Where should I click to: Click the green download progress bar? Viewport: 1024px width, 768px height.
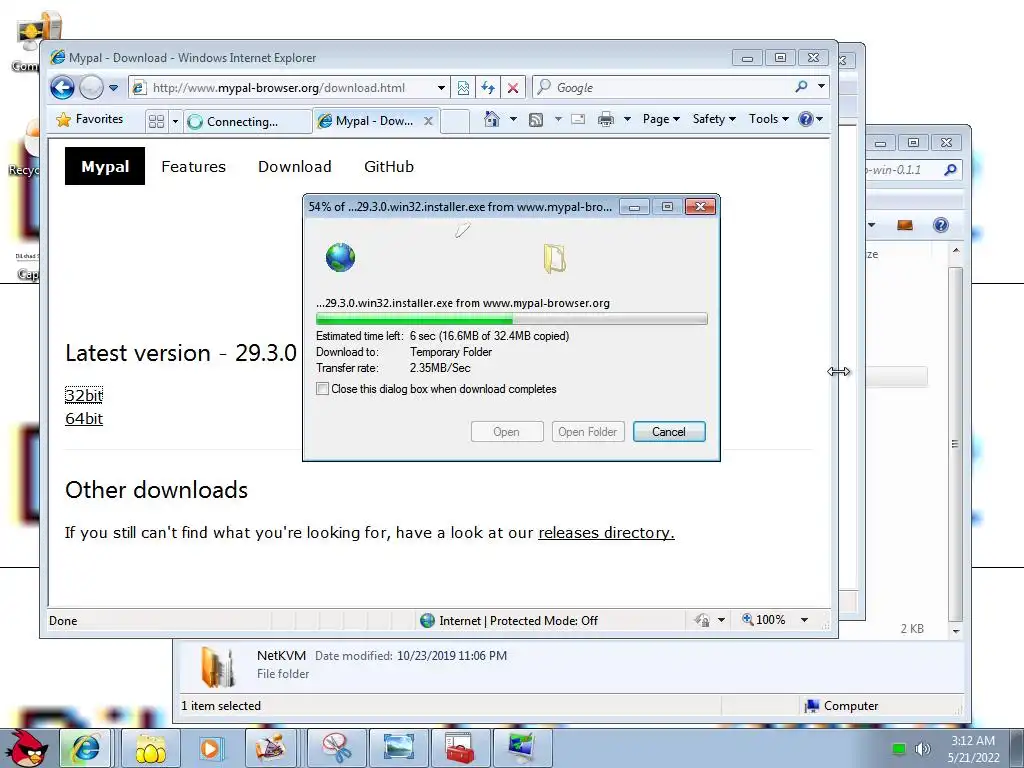click(511, 319)
